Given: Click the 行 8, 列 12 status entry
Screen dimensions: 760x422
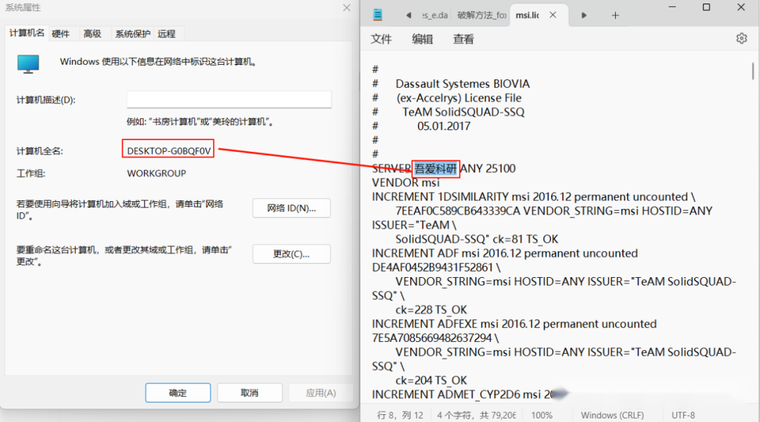Looking at the screenshot, I should (x=400, y=415).
